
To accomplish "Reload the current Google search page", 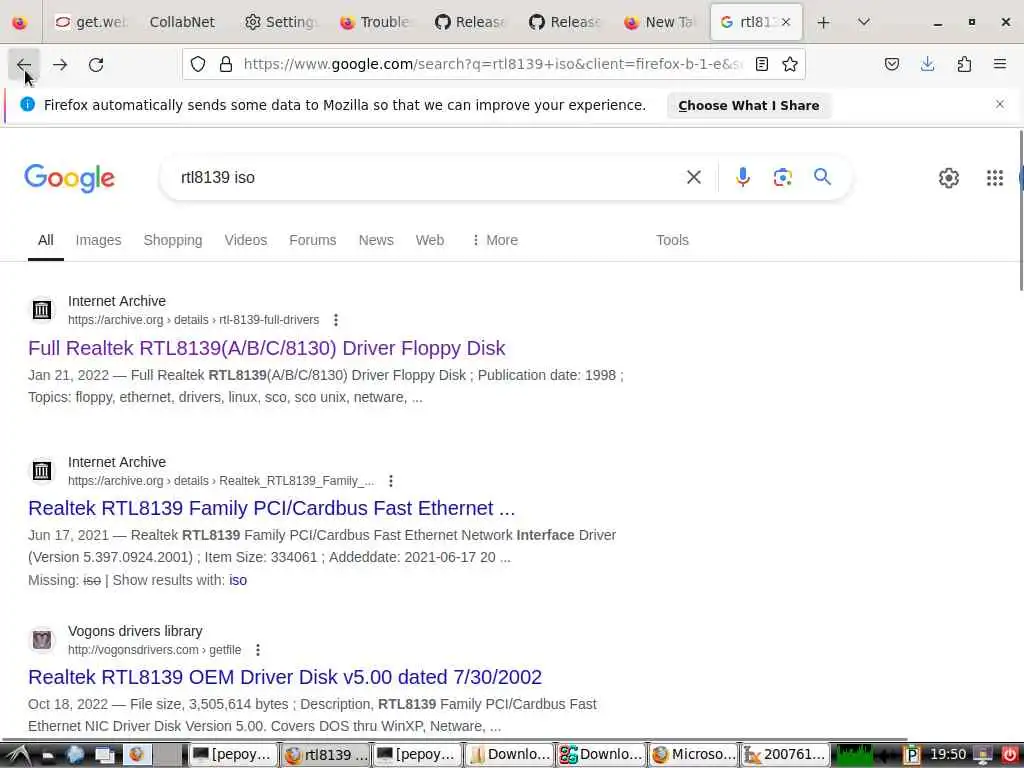I will [96, 64].
